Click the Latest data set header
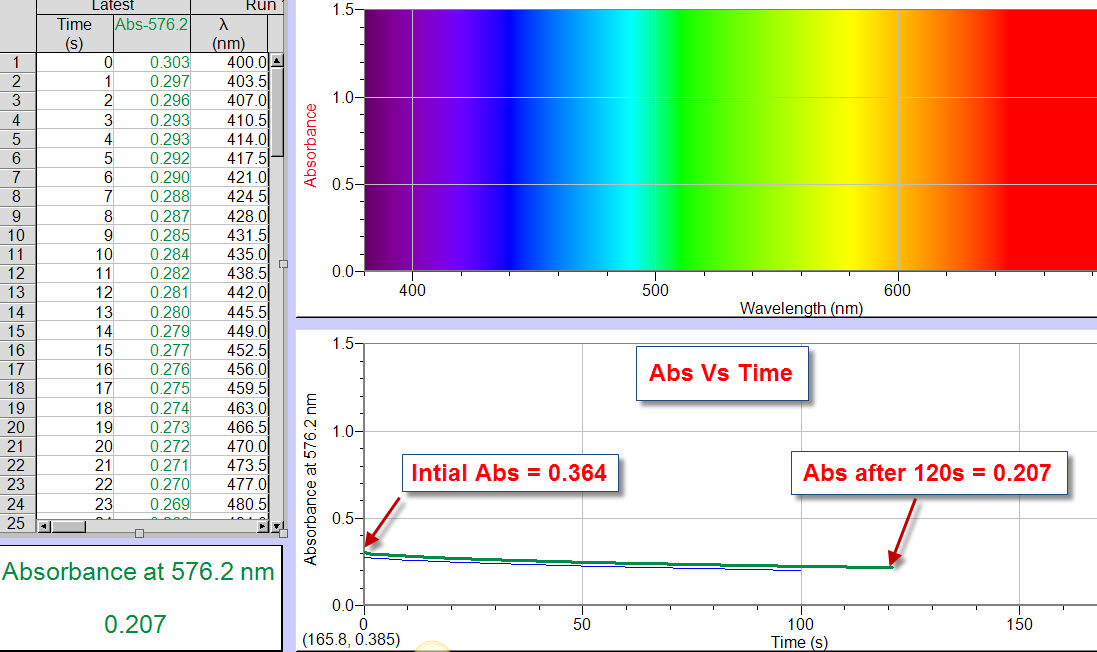 (x=113, y=6)
